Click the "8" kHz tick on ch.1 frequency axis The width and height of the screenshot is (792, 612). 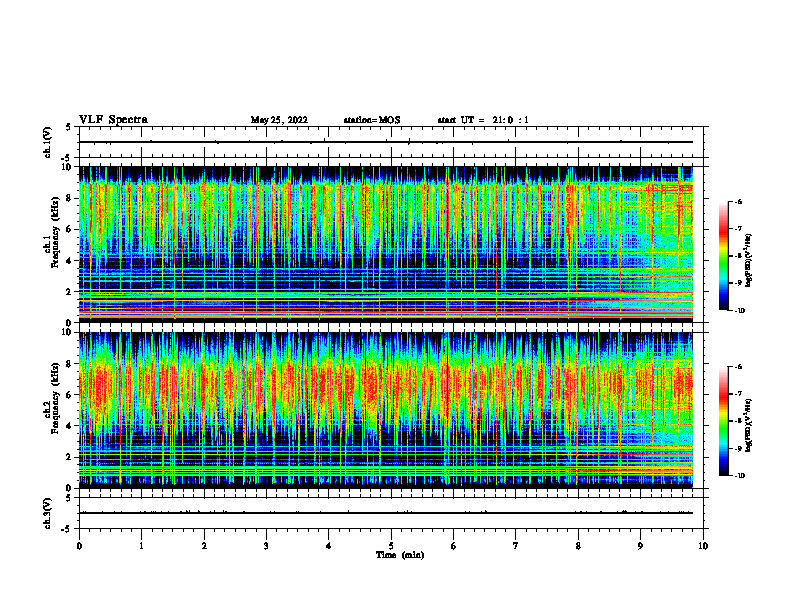(69, 198)
